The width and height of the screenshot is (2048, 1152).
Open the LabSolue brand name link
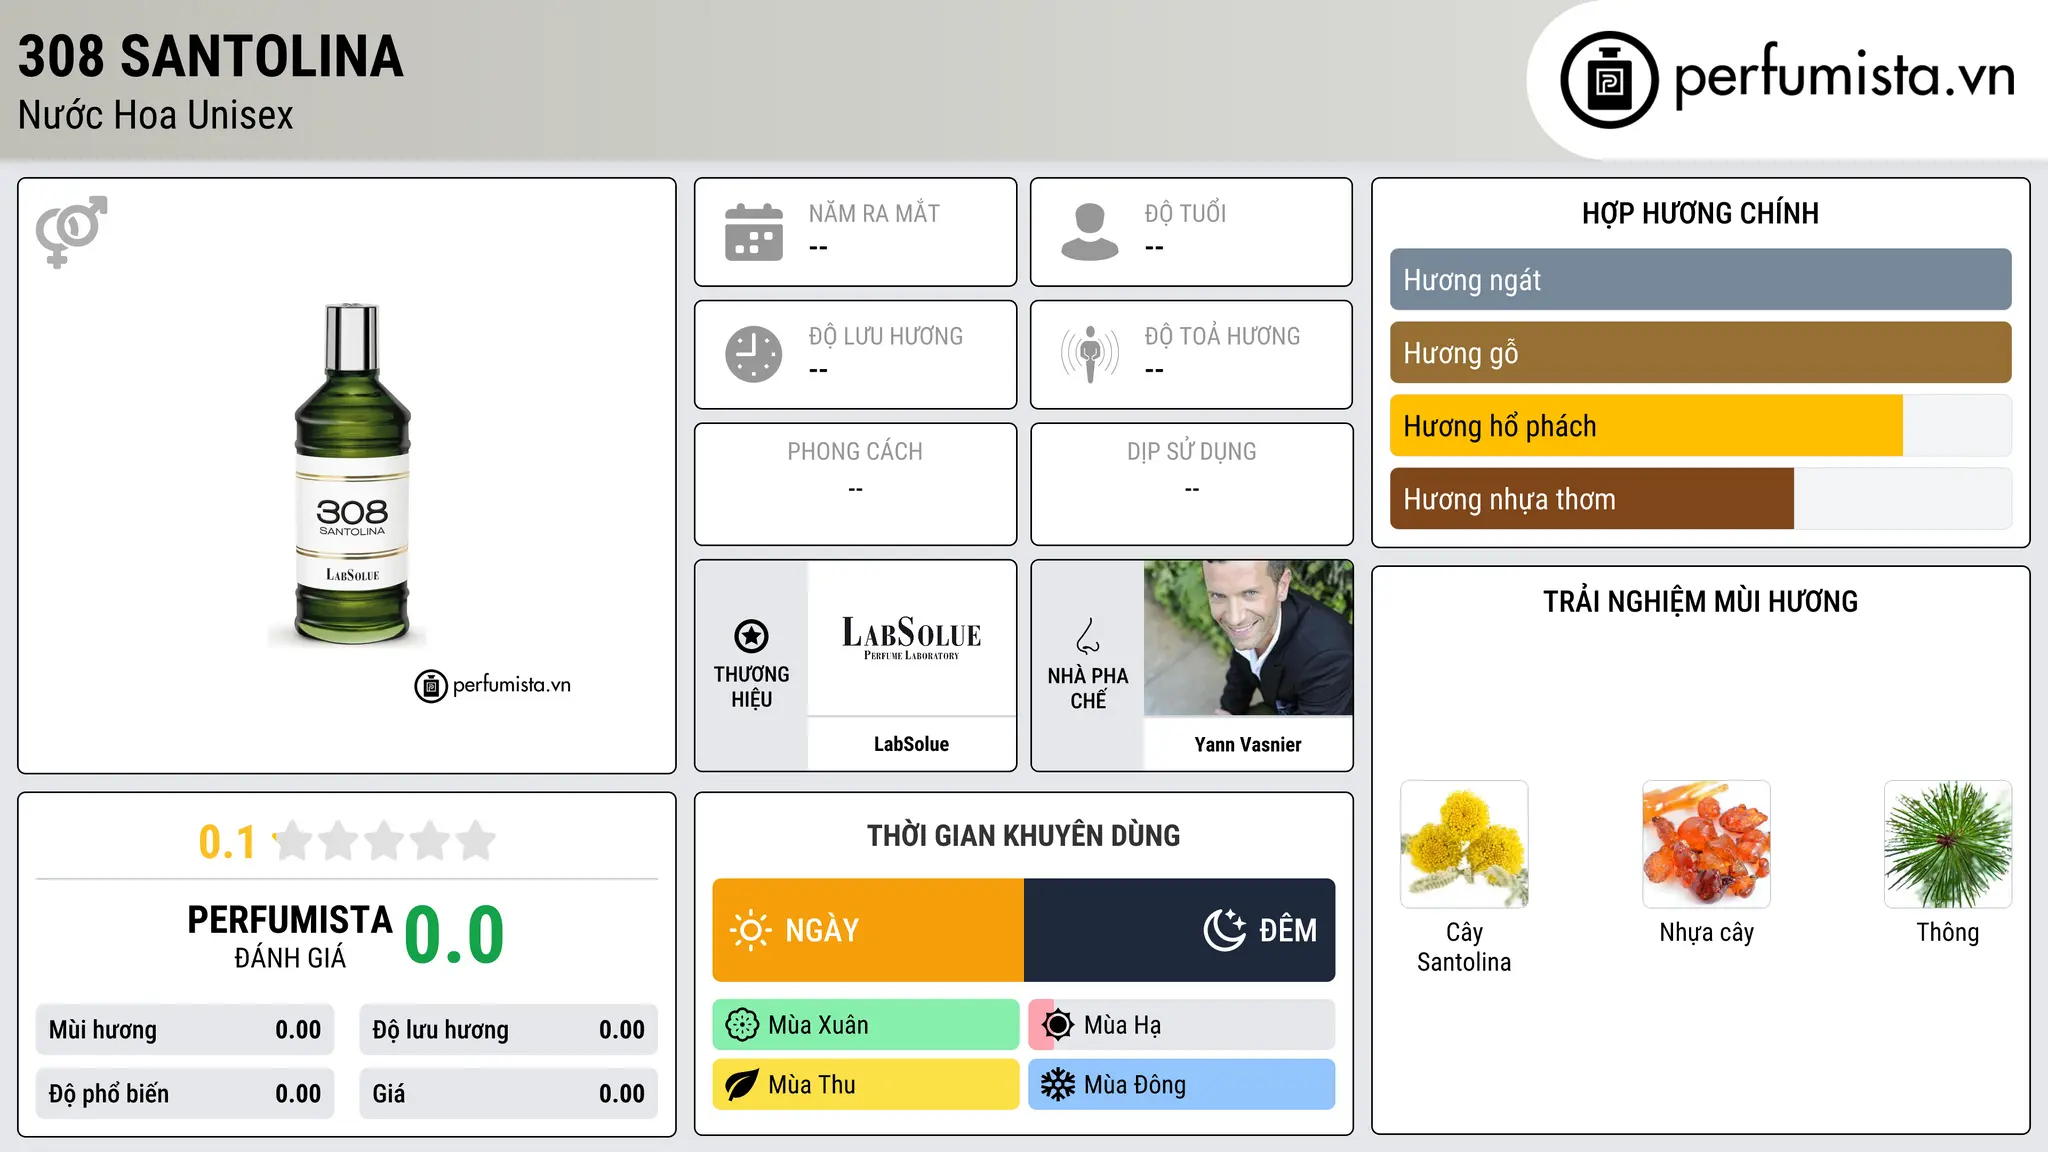point(911,744)
